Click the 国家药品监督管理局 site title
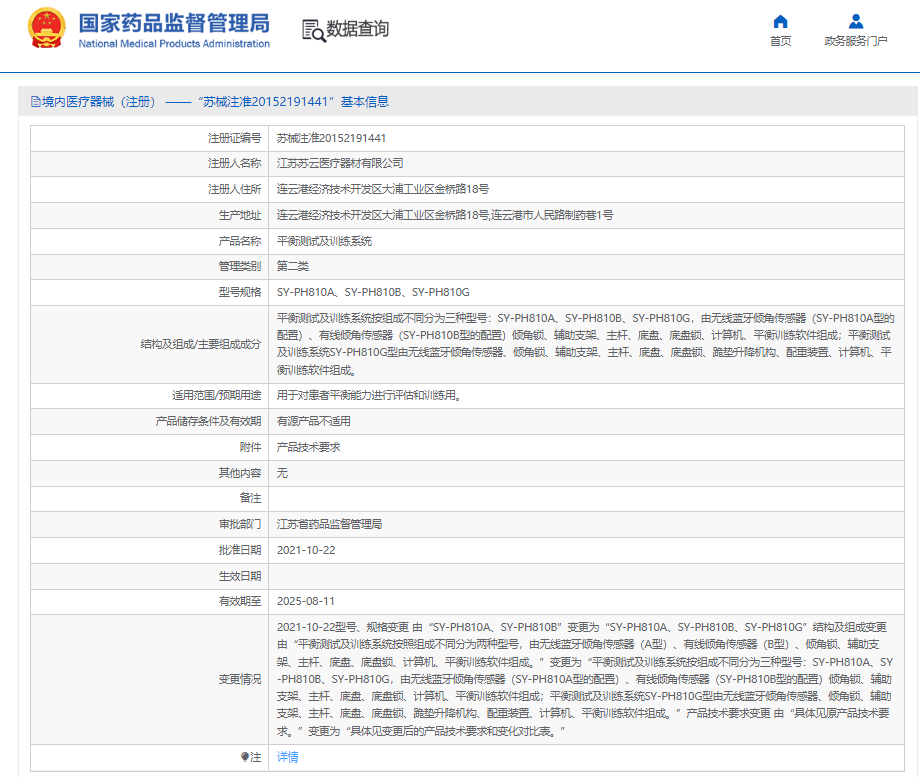The height and width of the screenshot is (777, 920). pos(174,22)
